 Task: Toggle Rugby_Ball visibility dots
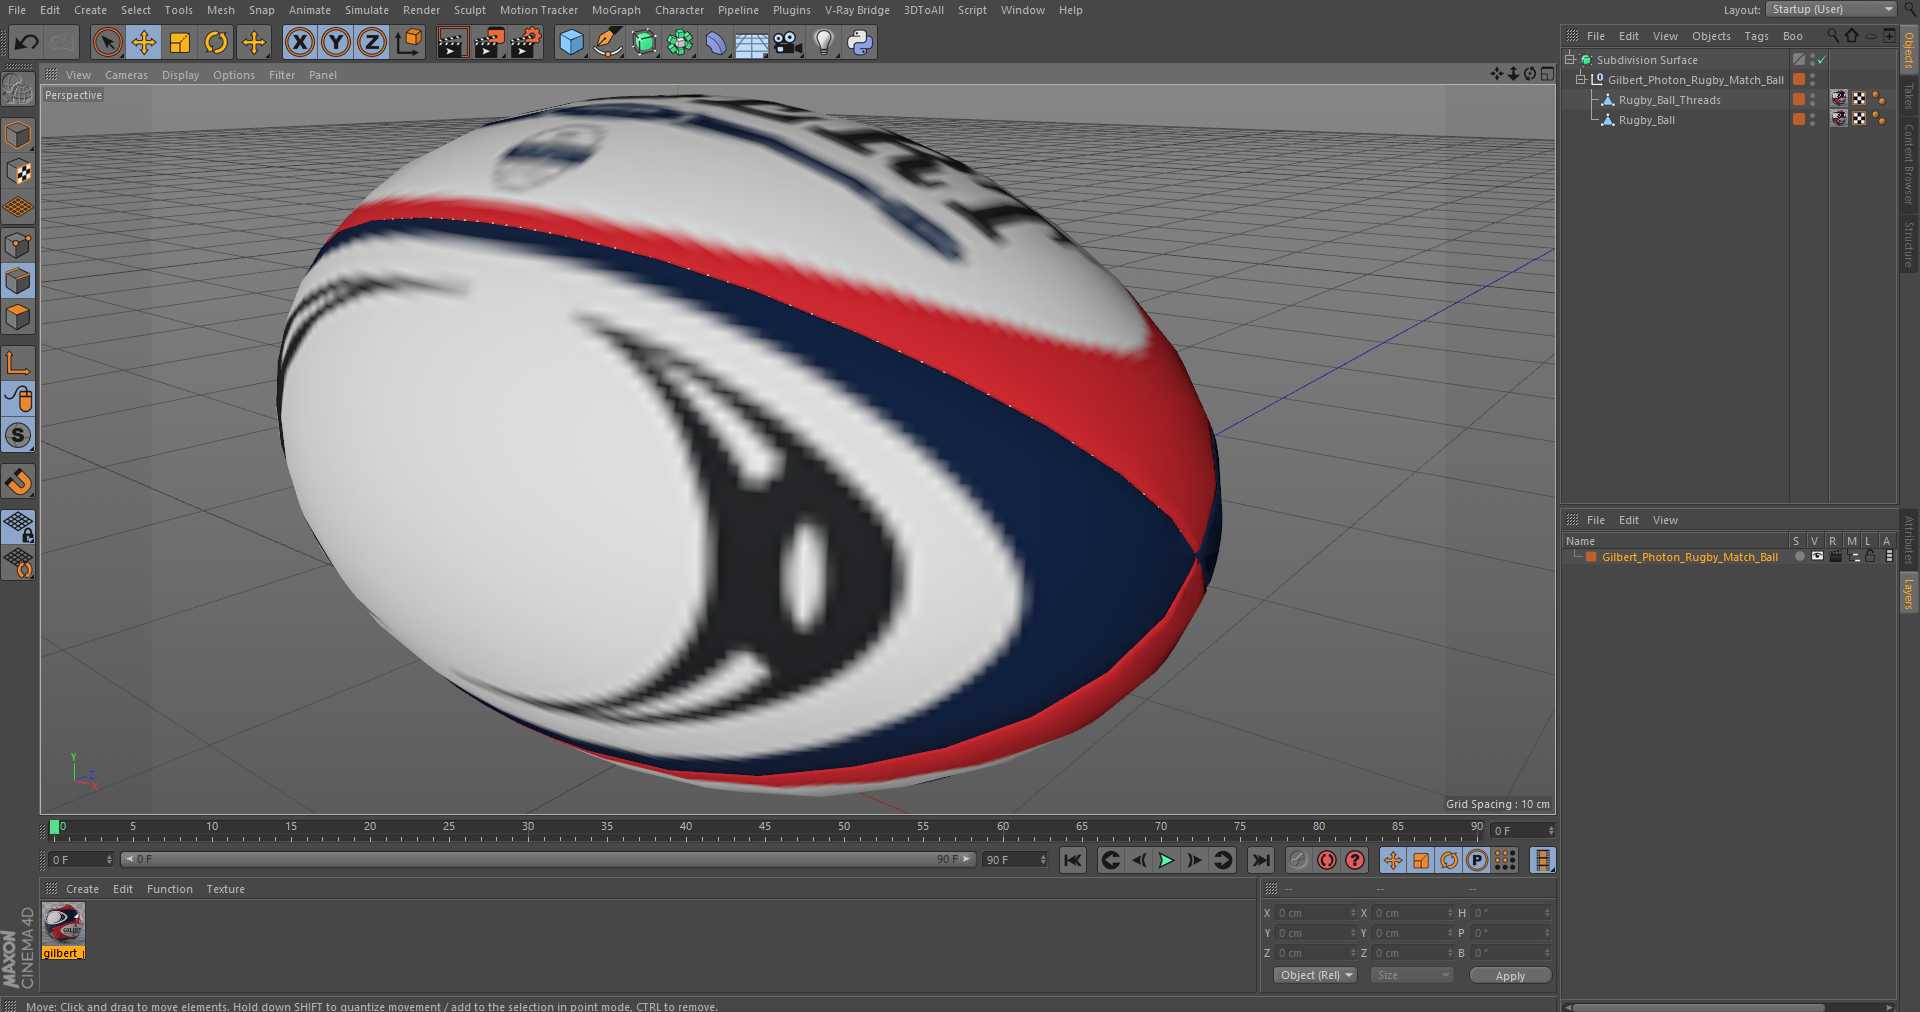click(x=1813, y=120)
